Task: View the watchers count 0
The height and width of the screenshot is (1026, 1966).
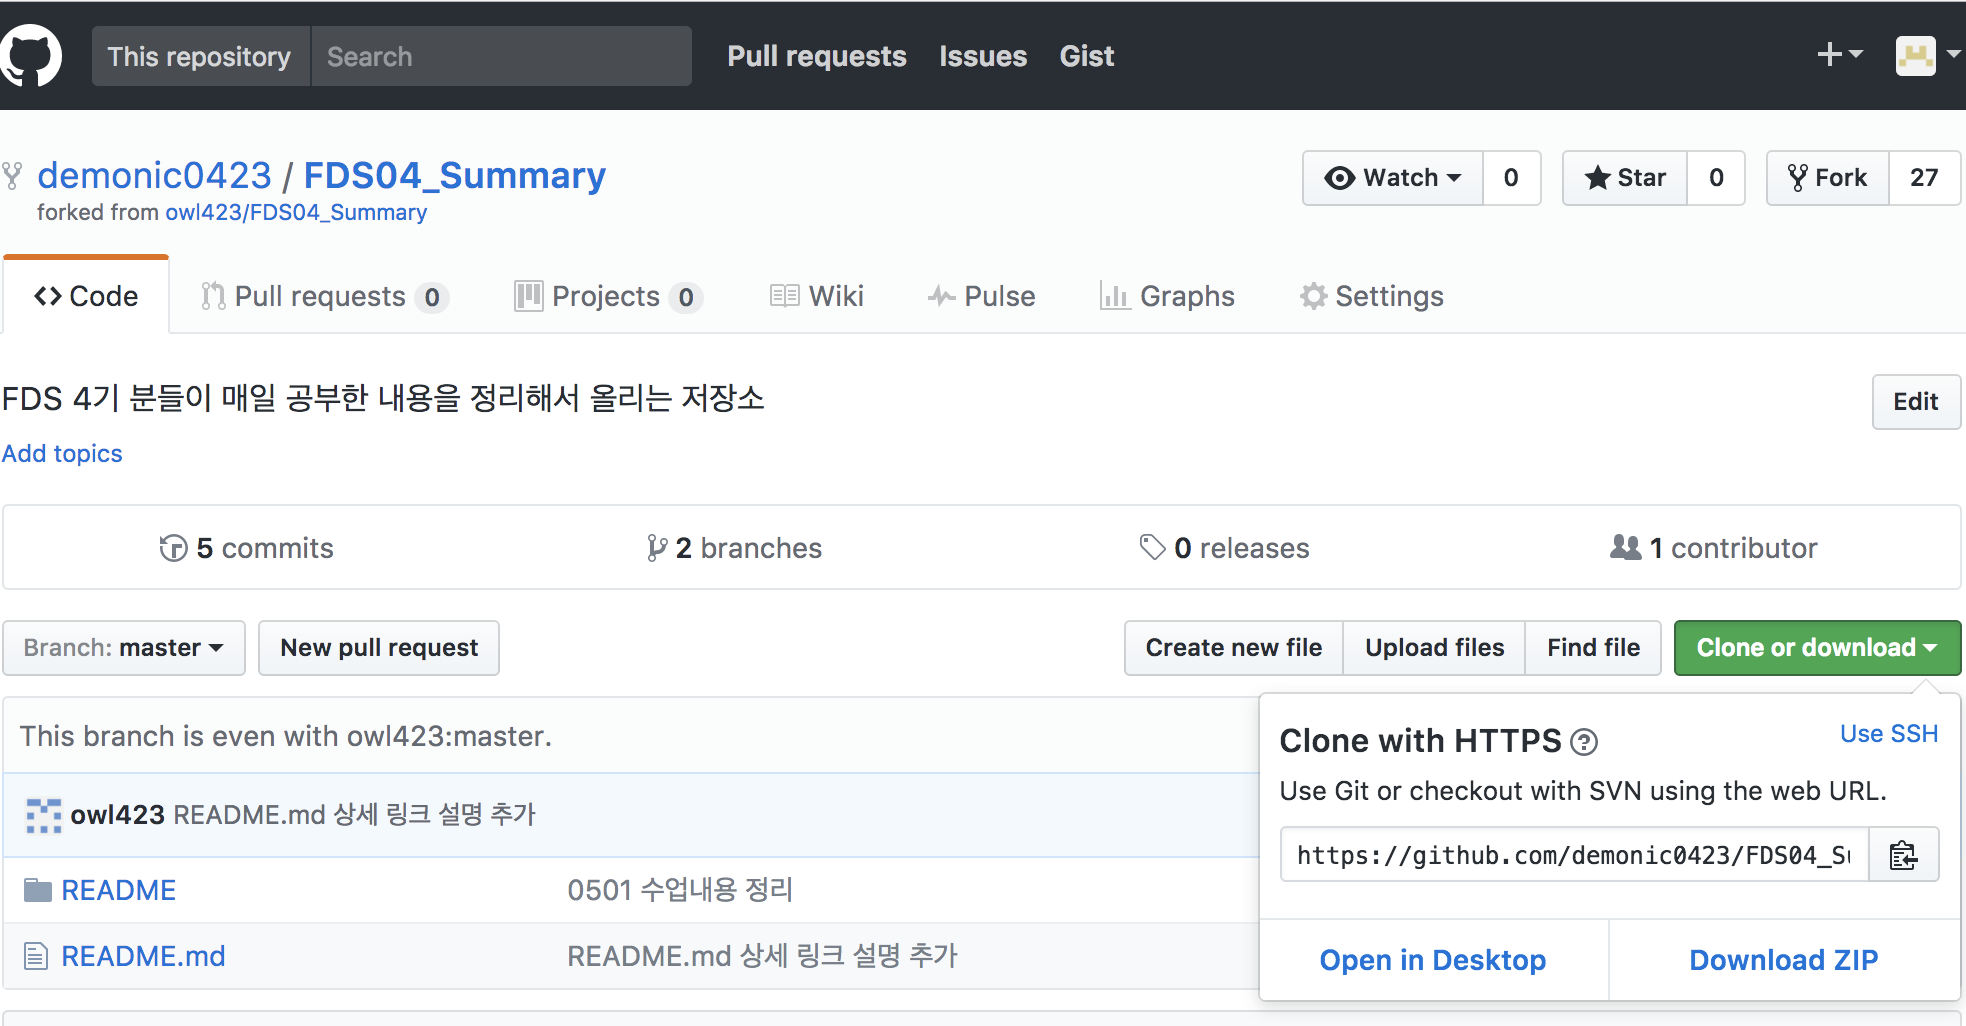Action: [x=1511, y=178]
